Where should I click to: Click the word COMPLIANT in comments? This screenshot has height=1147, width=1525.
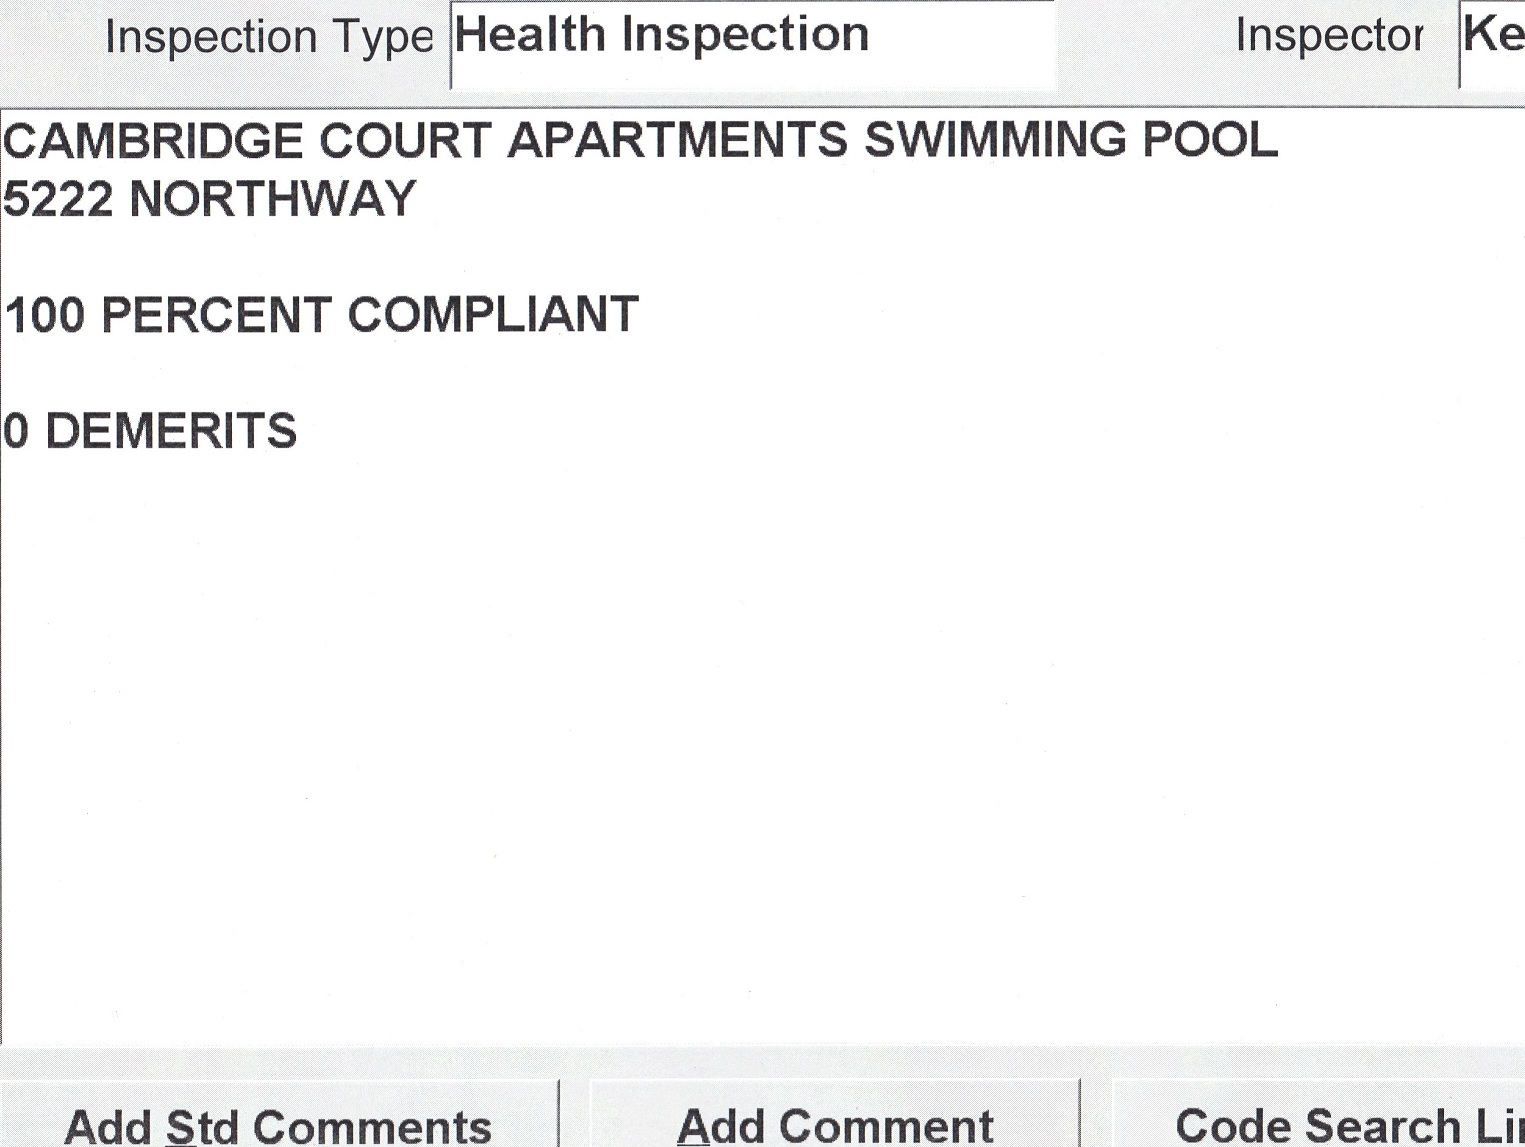[x=492, y=316]
